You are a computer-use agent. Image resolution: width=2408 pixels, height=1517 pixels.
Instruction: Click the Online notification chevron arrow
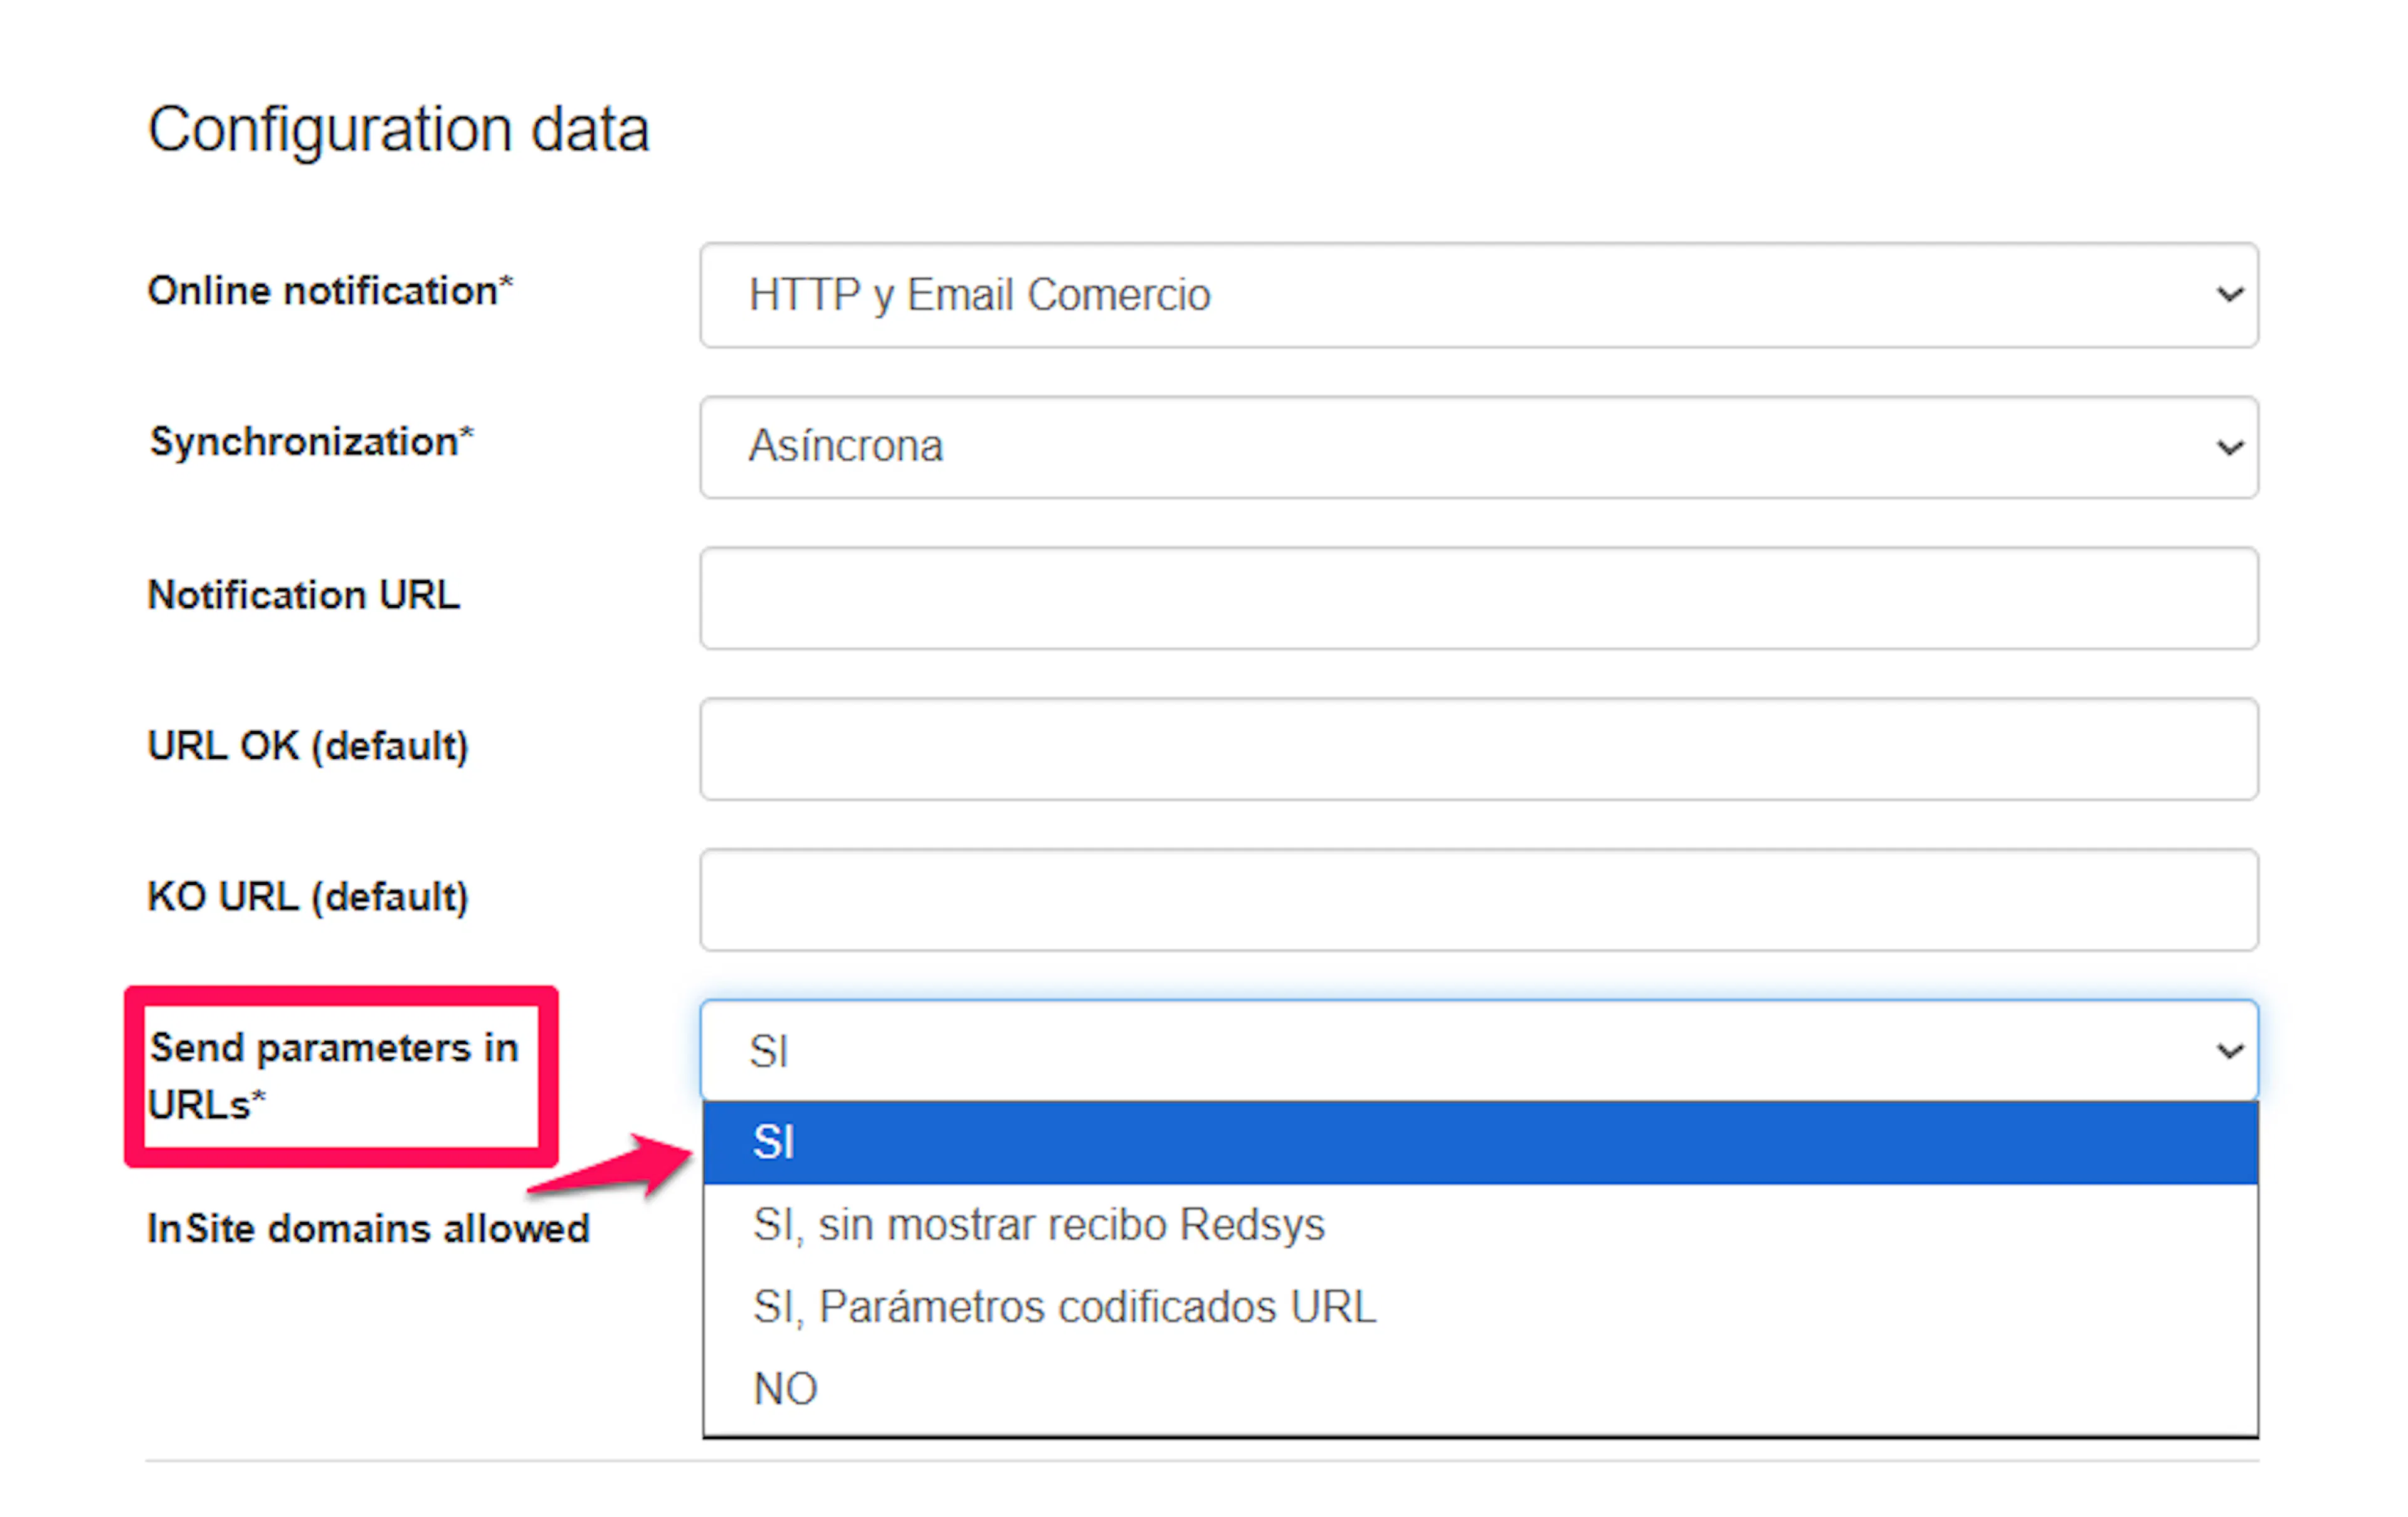pos(2229,295)
